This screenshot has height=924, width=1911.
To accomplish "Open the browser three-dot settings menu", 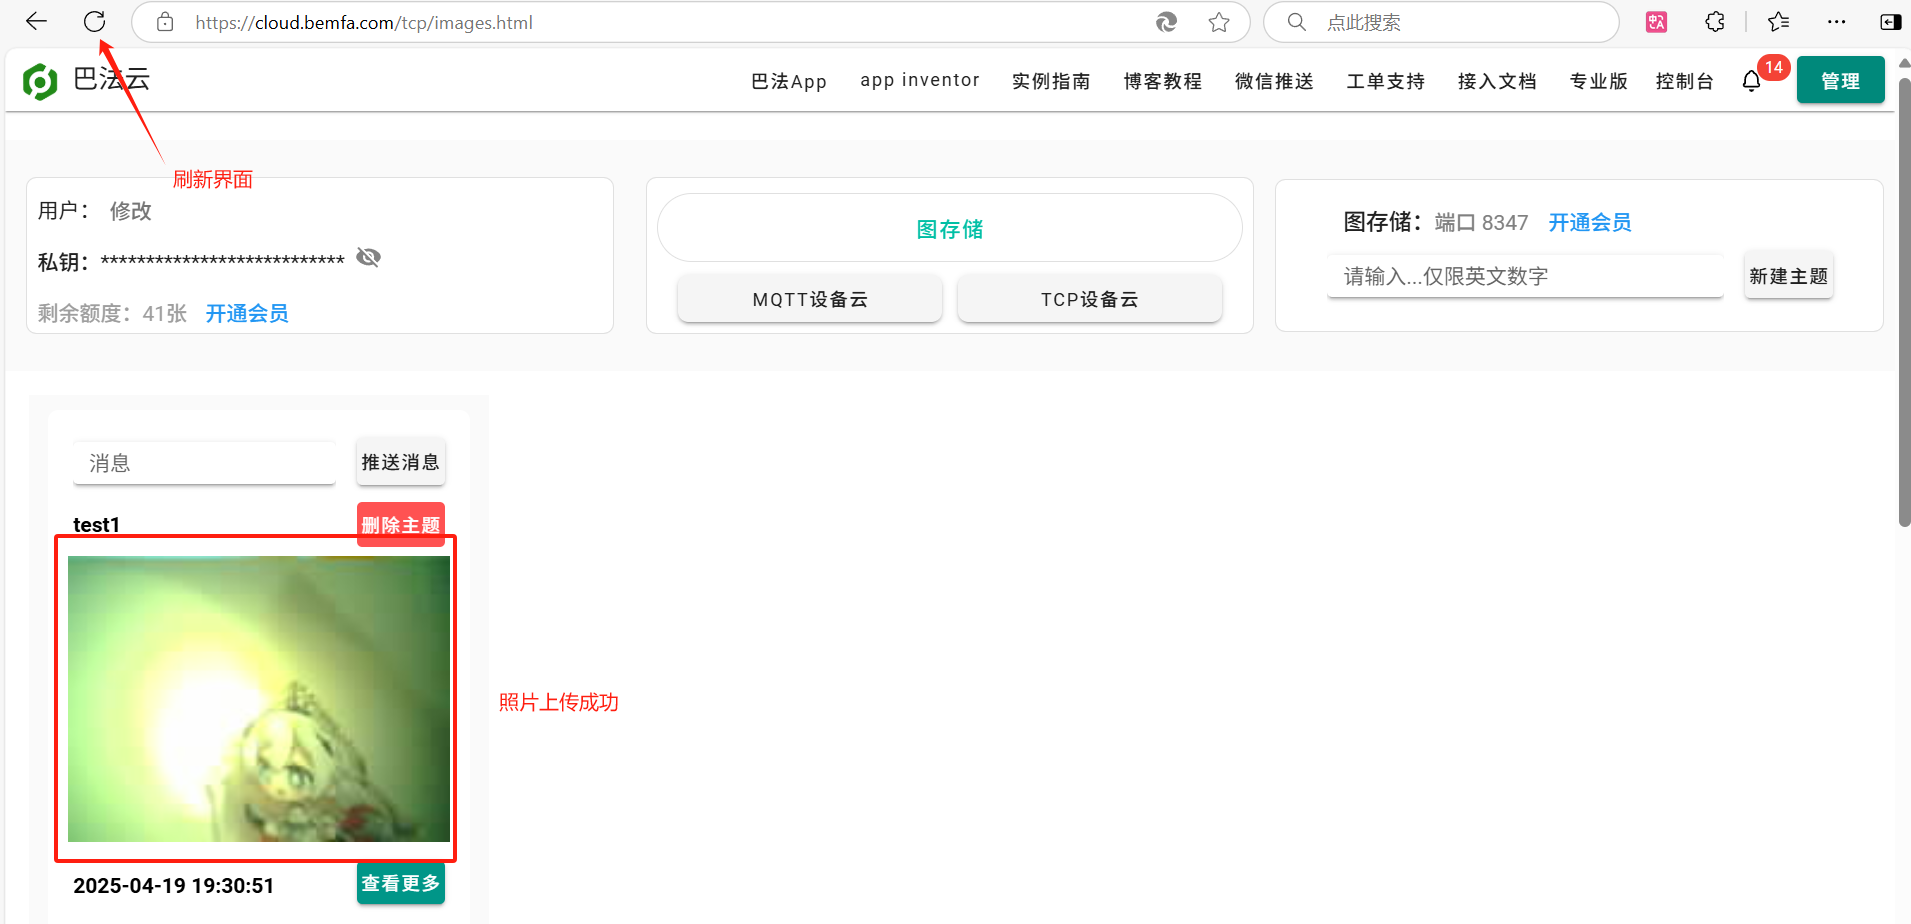I will coord(1836,22).
